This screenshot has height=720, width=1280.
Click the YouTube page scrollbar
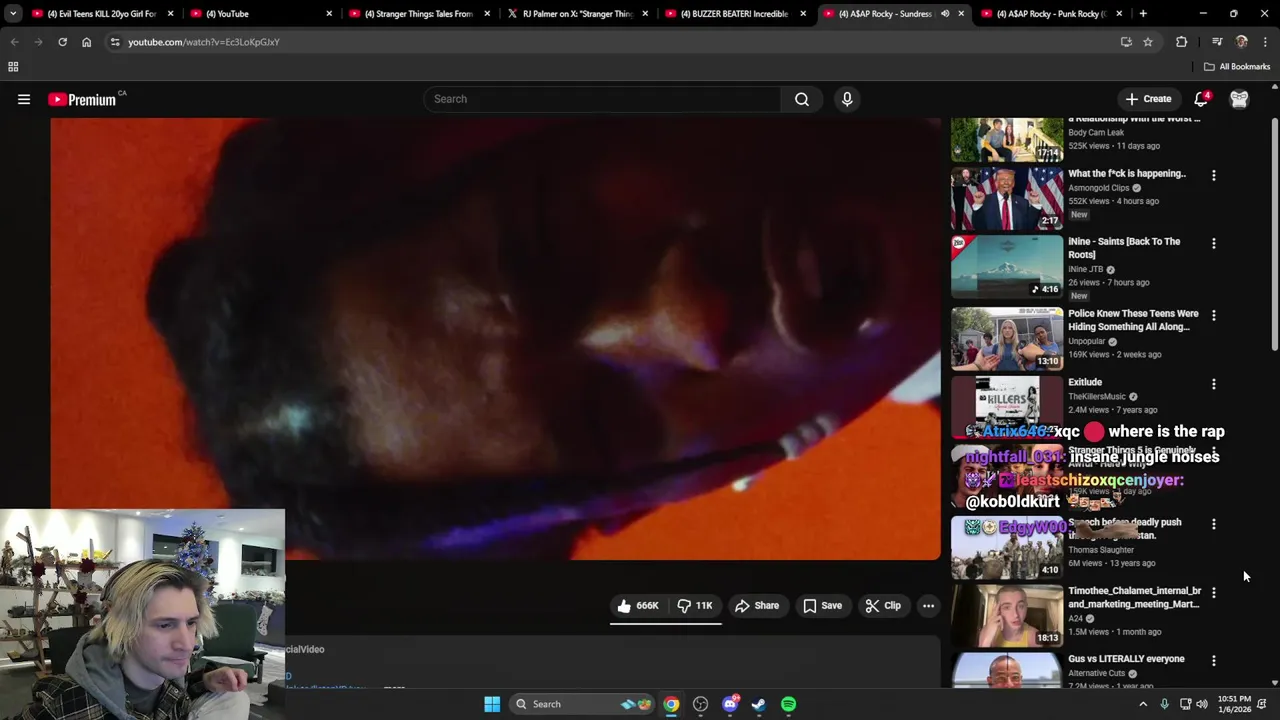[x=1274, y=235]
